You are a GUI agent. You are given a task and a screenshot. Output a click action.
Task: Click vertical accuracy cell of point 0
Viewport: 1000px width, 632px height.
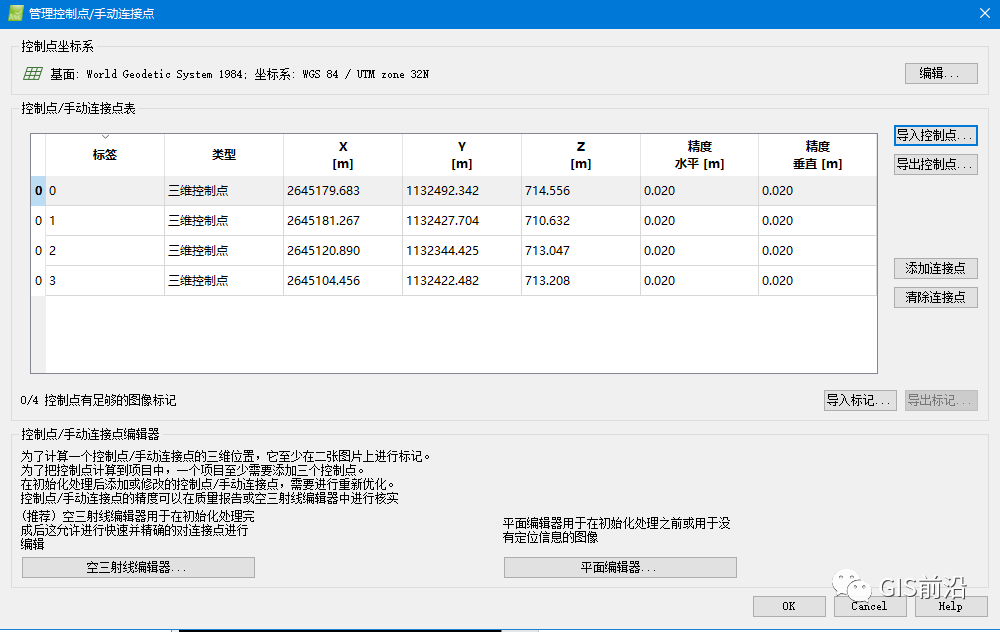818,191
